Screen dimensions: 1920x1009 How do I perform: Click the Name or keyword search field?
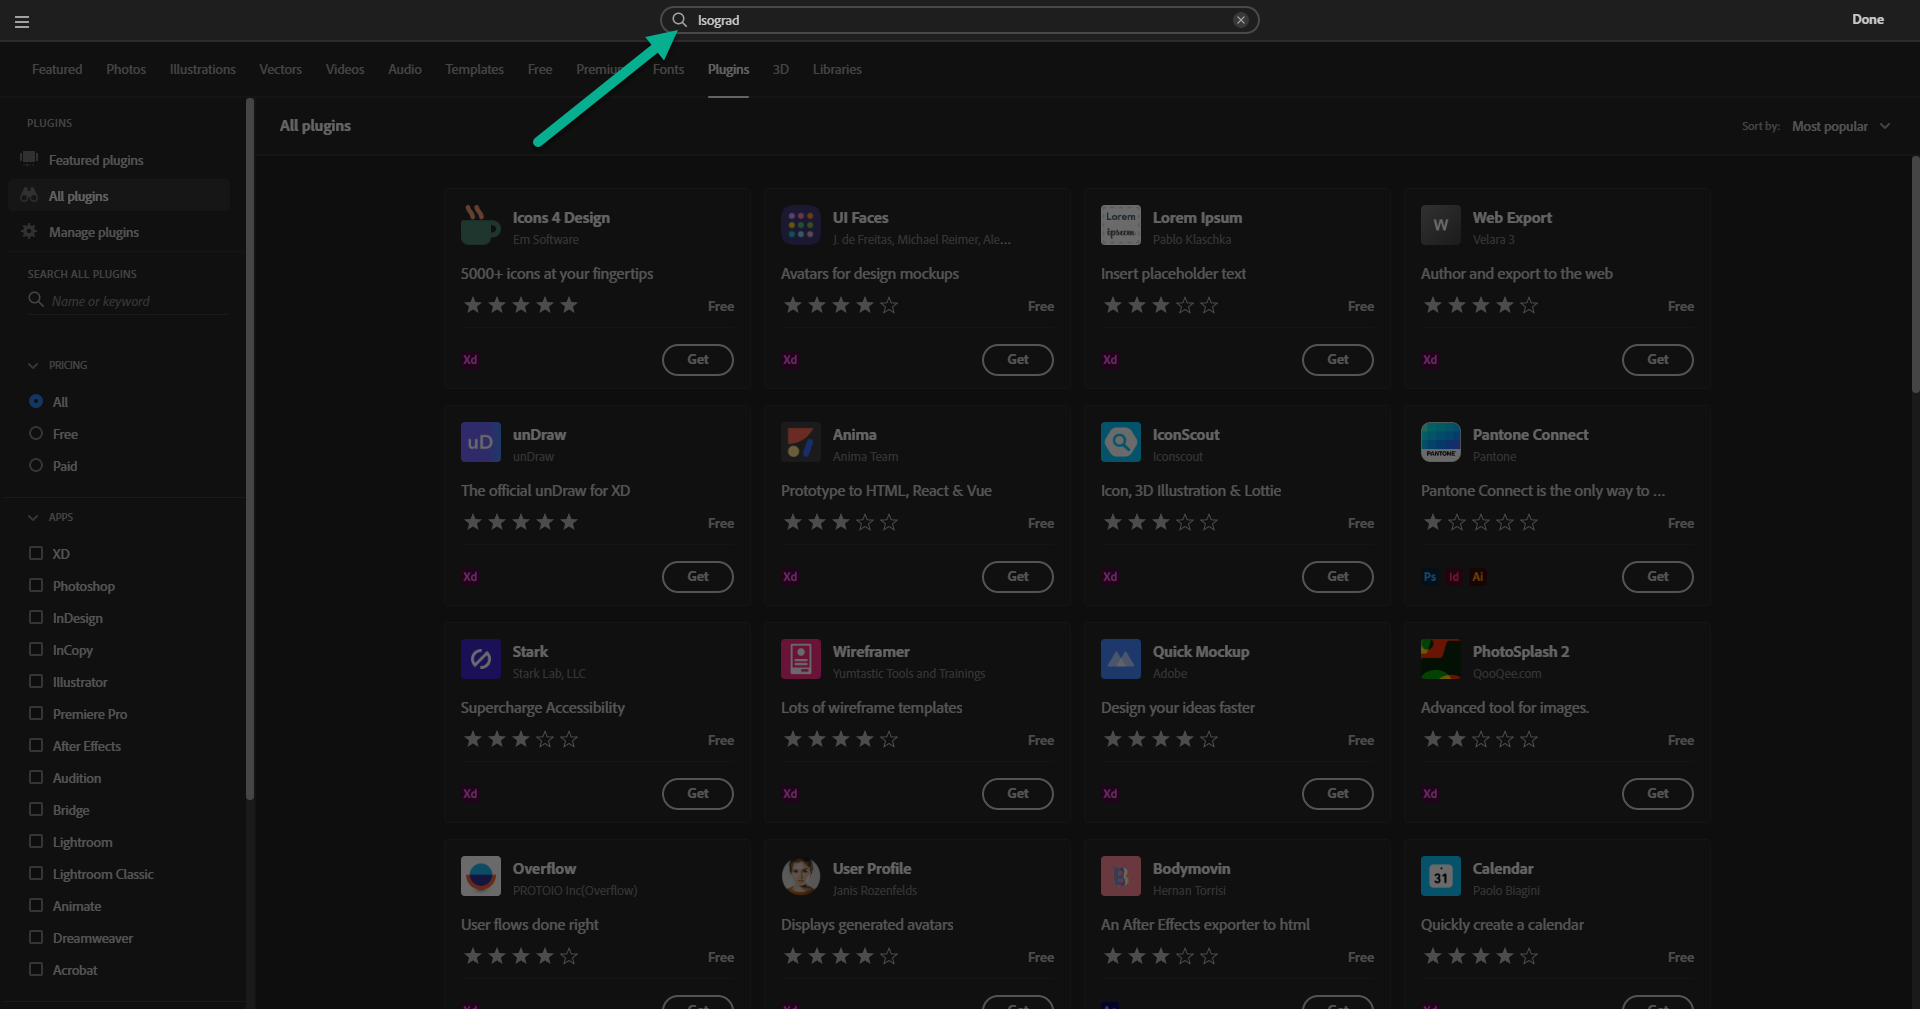click(x=128, y=301)
